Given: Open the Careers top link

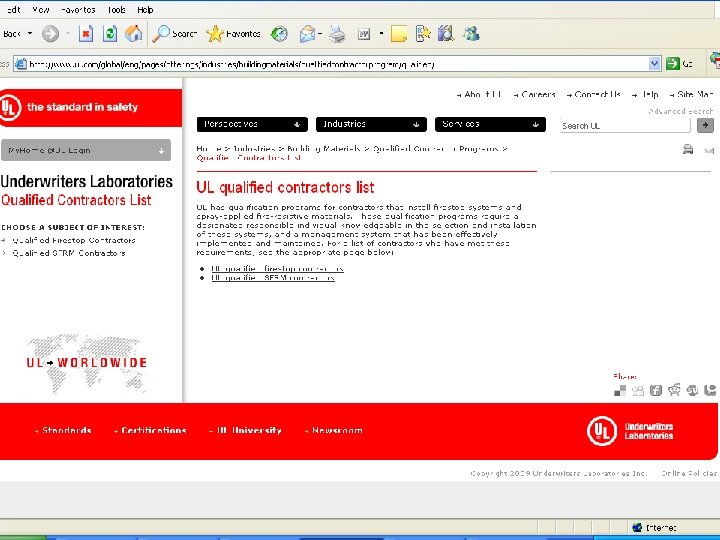Looking at the screenshot, I should click(538, 94).
